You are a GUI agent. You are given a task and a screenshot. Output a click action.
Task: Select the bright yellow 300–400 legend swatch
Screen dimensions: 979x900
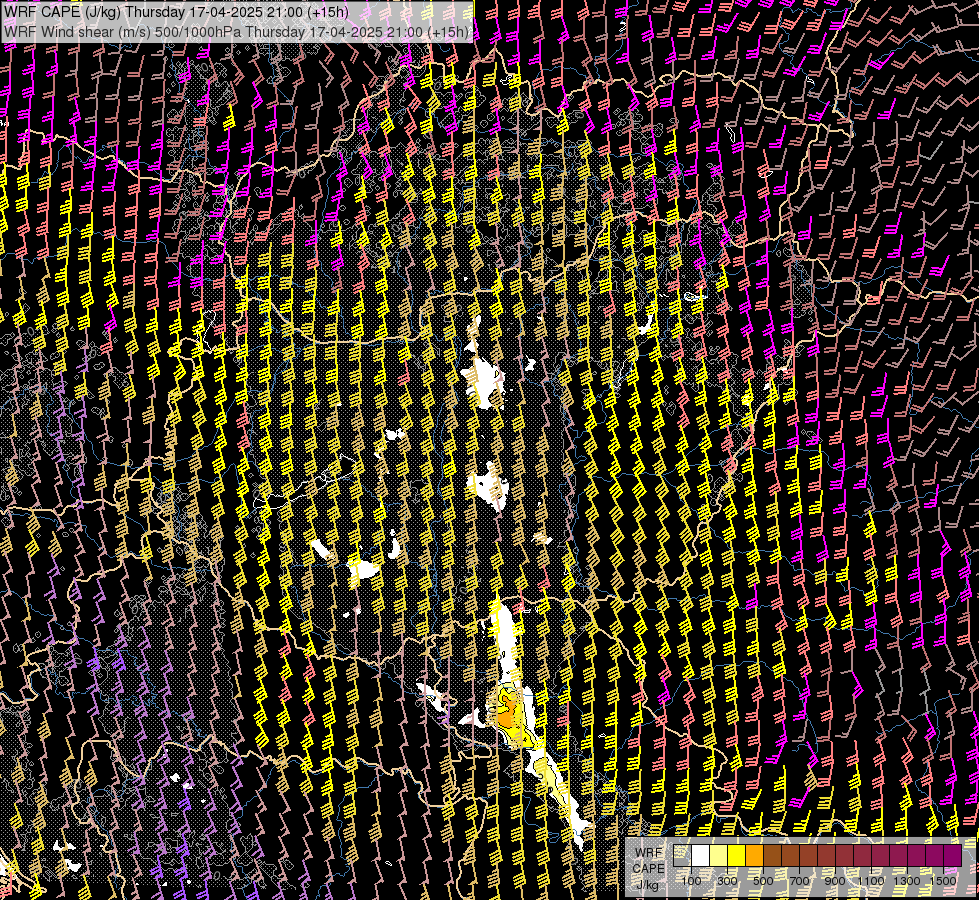point(737,855)
